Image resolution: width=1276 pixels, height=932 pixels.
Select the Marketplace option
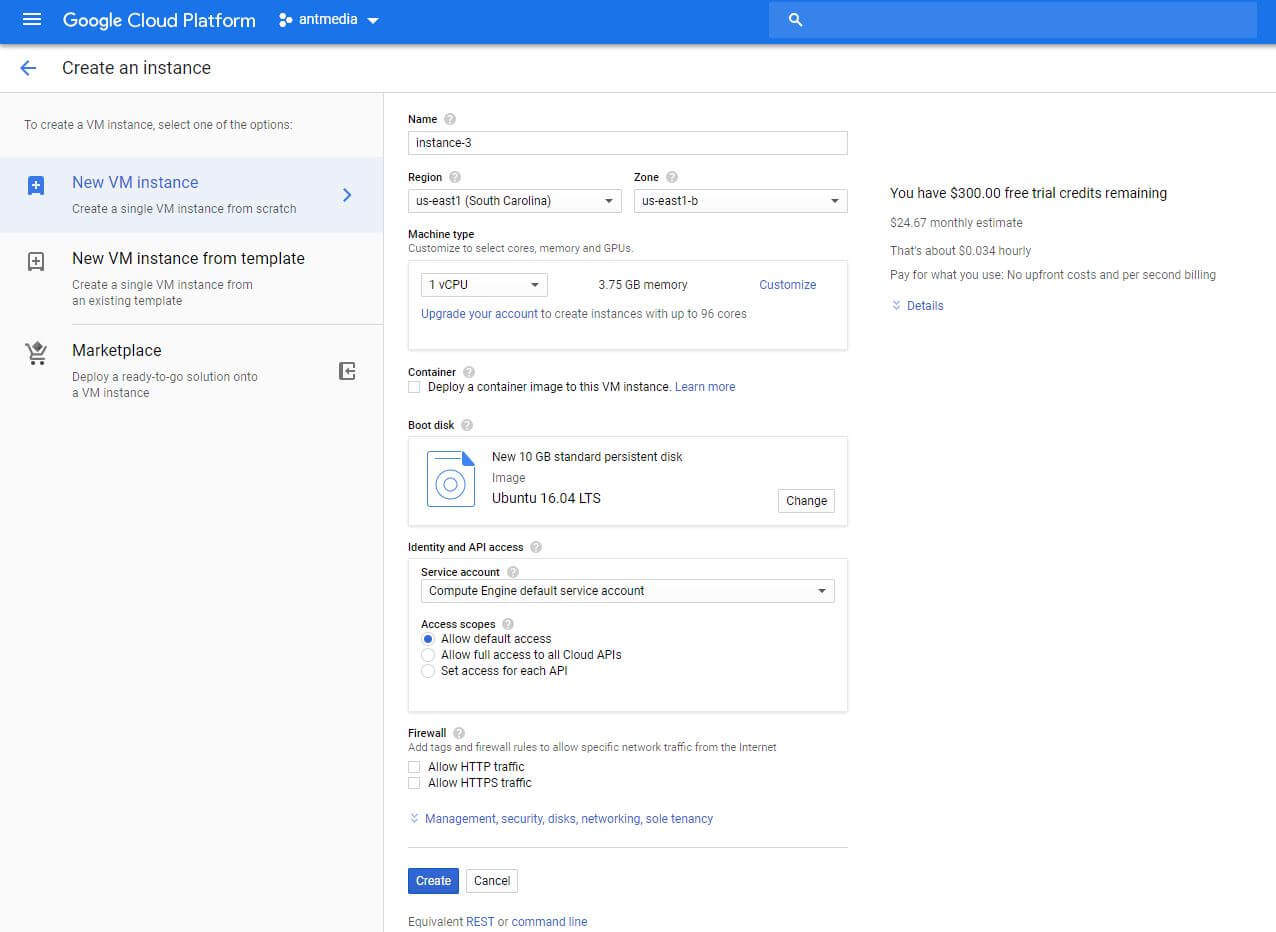click(191, 370)
